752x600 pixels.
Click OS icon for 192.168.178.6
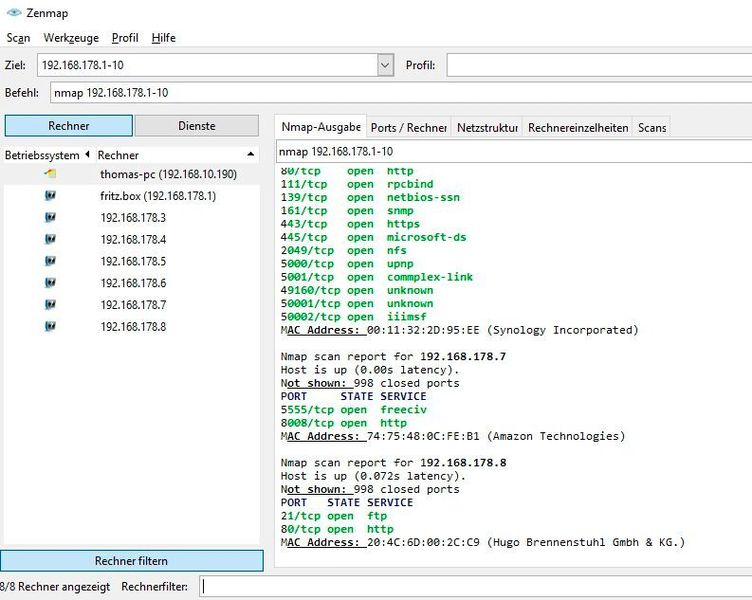pyautogui.click(x=50, y=282)
